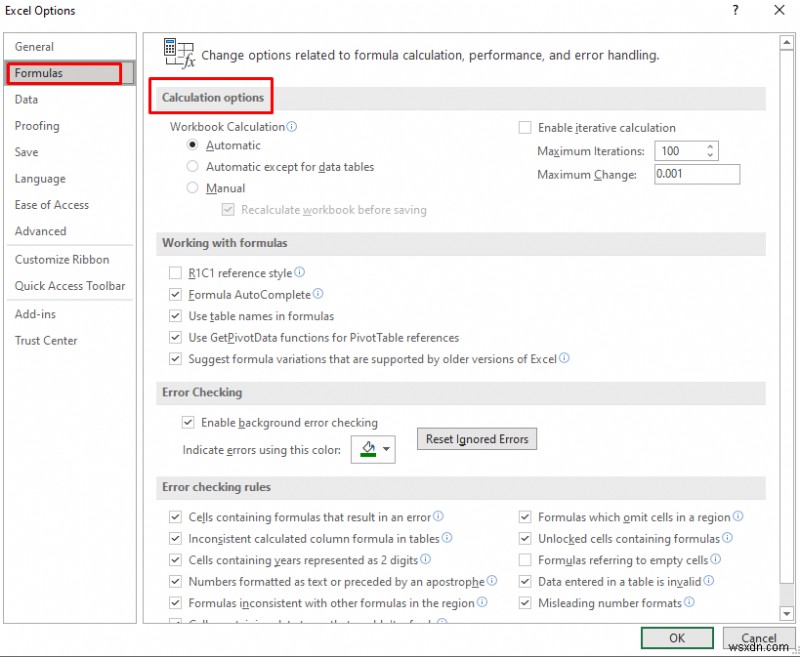Click scrollbar down arrow
800x657 pixels.
pos(786,614)
